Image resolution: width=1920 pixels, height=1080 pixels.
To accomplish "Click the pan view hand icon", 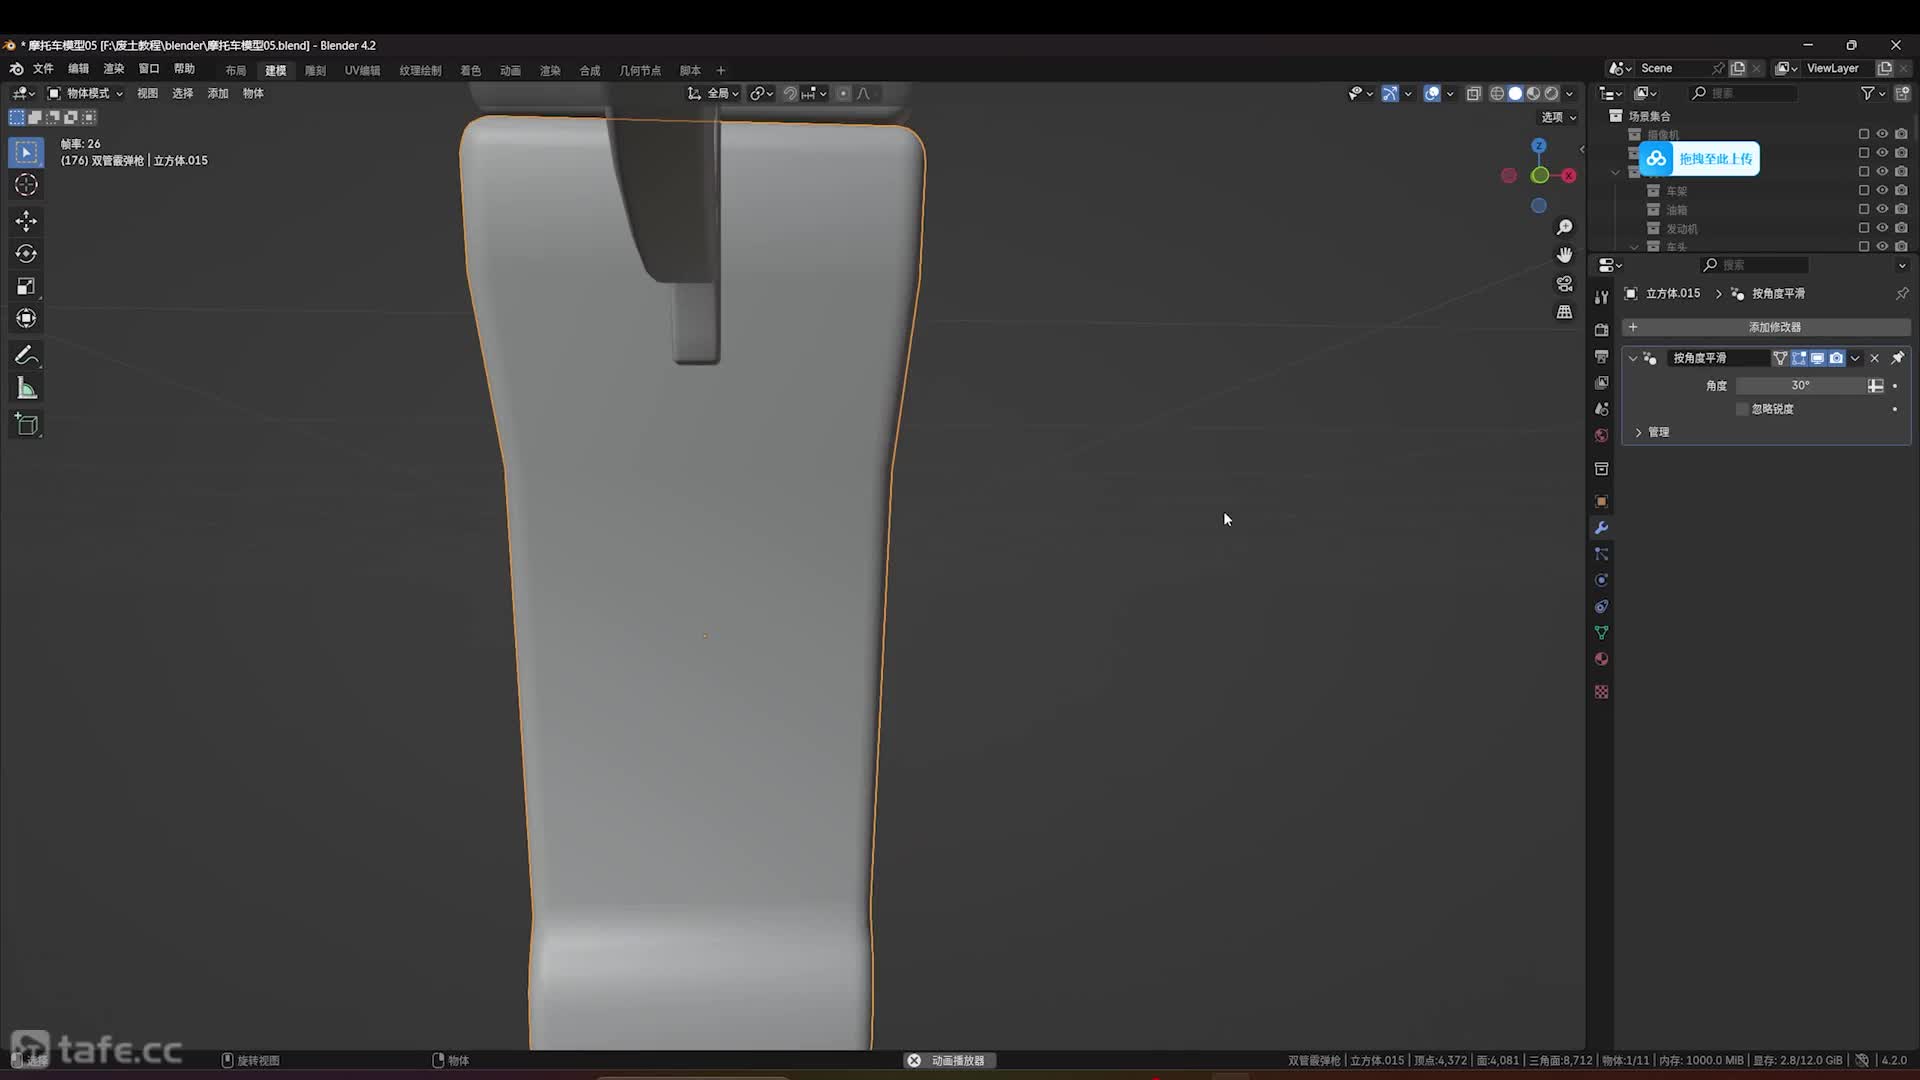I will click(x=1564, y=255).
